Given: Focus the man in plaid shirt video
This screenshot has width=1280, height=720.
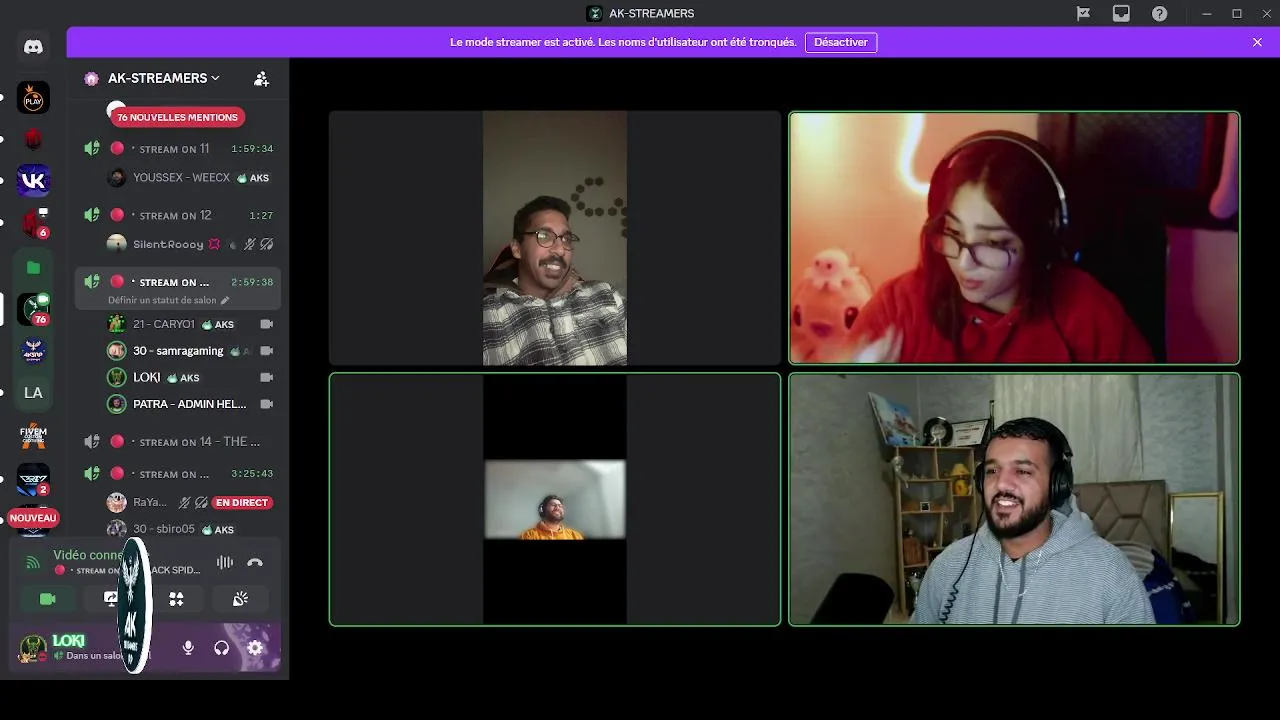Looking at the screenshot, I should pyautogui.click(x=555, y=238).
